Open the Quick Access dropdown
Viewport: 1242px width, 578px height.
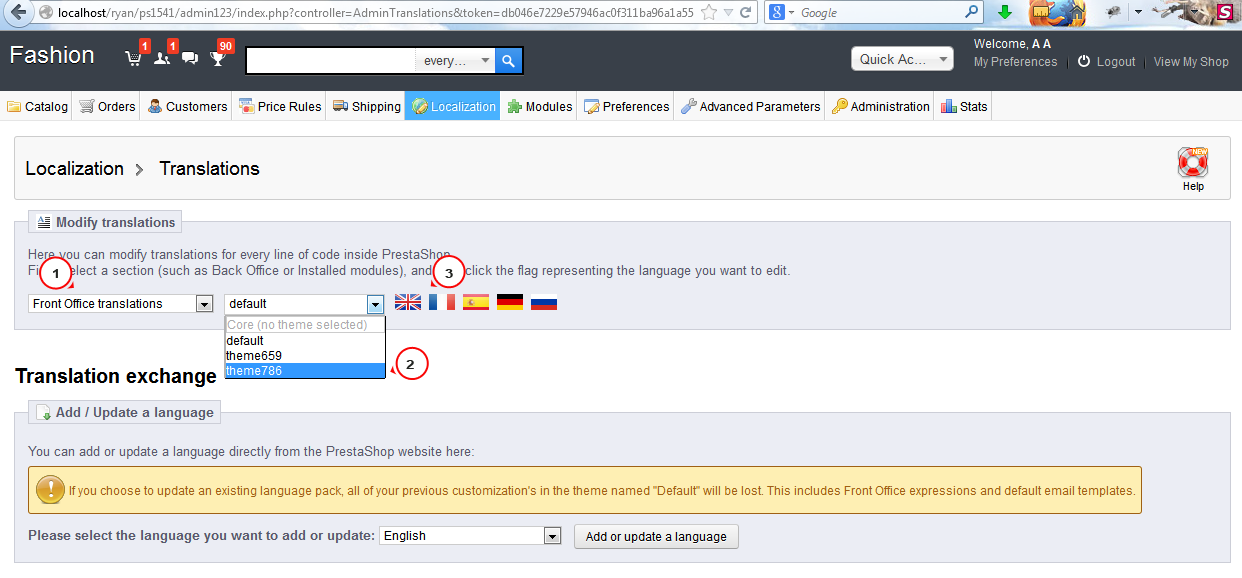coord(903,59)
